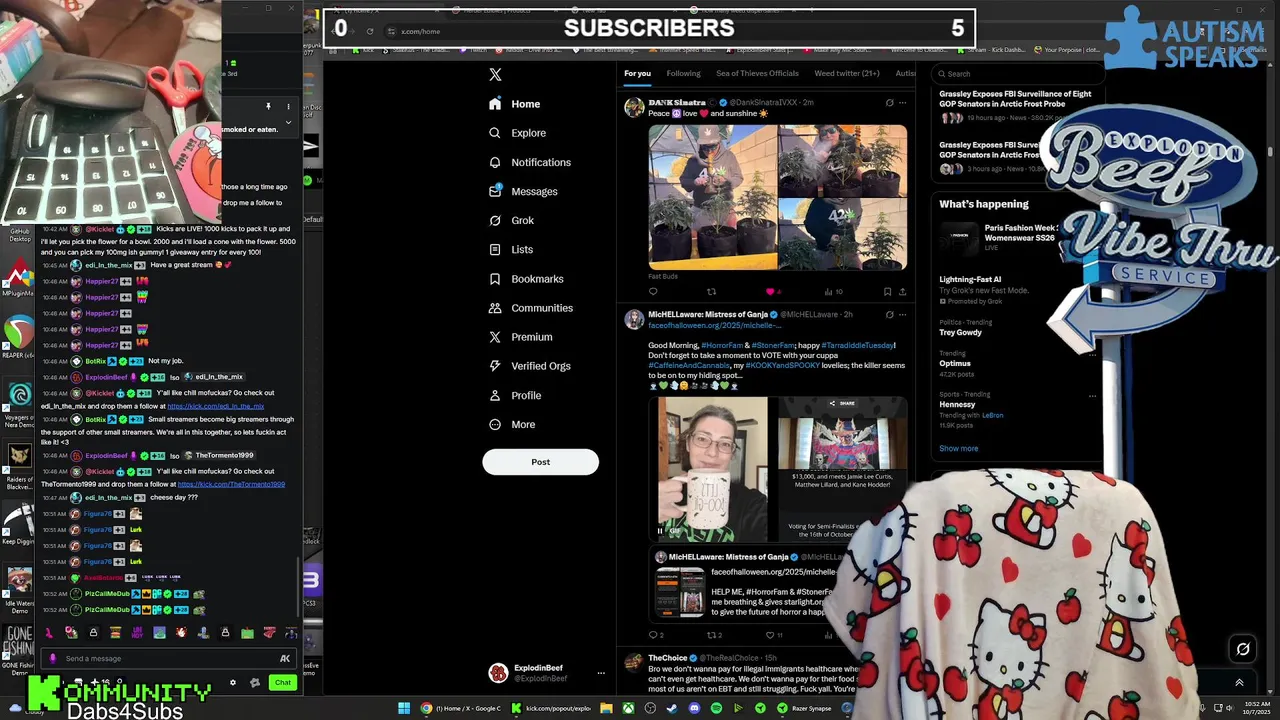
Task: Click the X logo in the sidebar
Action: tap(495, 75)
